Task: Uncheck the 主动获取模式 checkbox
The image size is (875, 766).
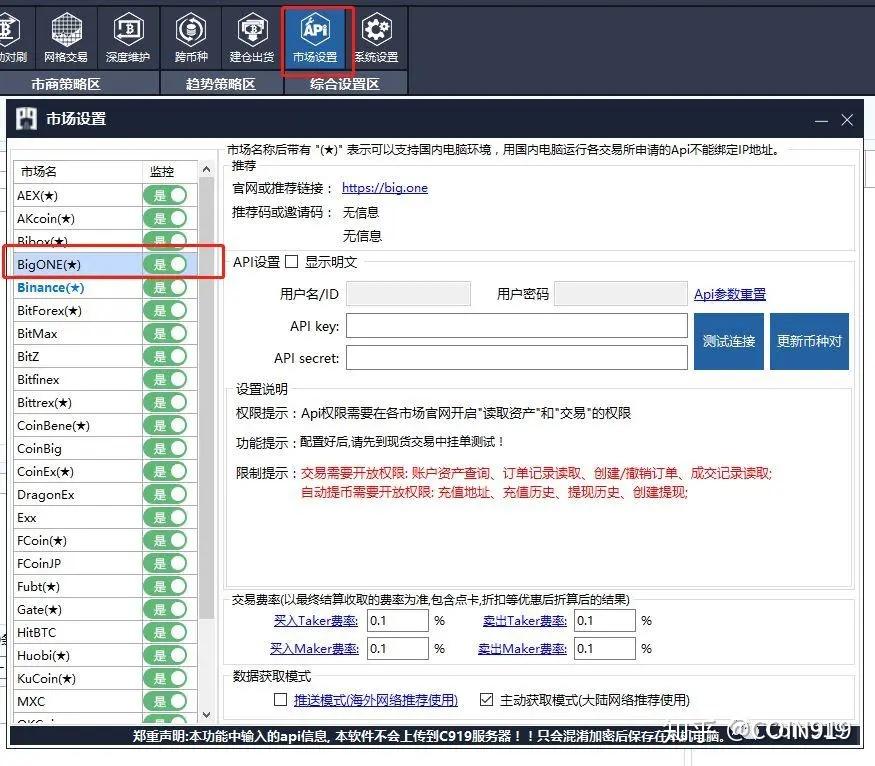Action: (487, 700)
